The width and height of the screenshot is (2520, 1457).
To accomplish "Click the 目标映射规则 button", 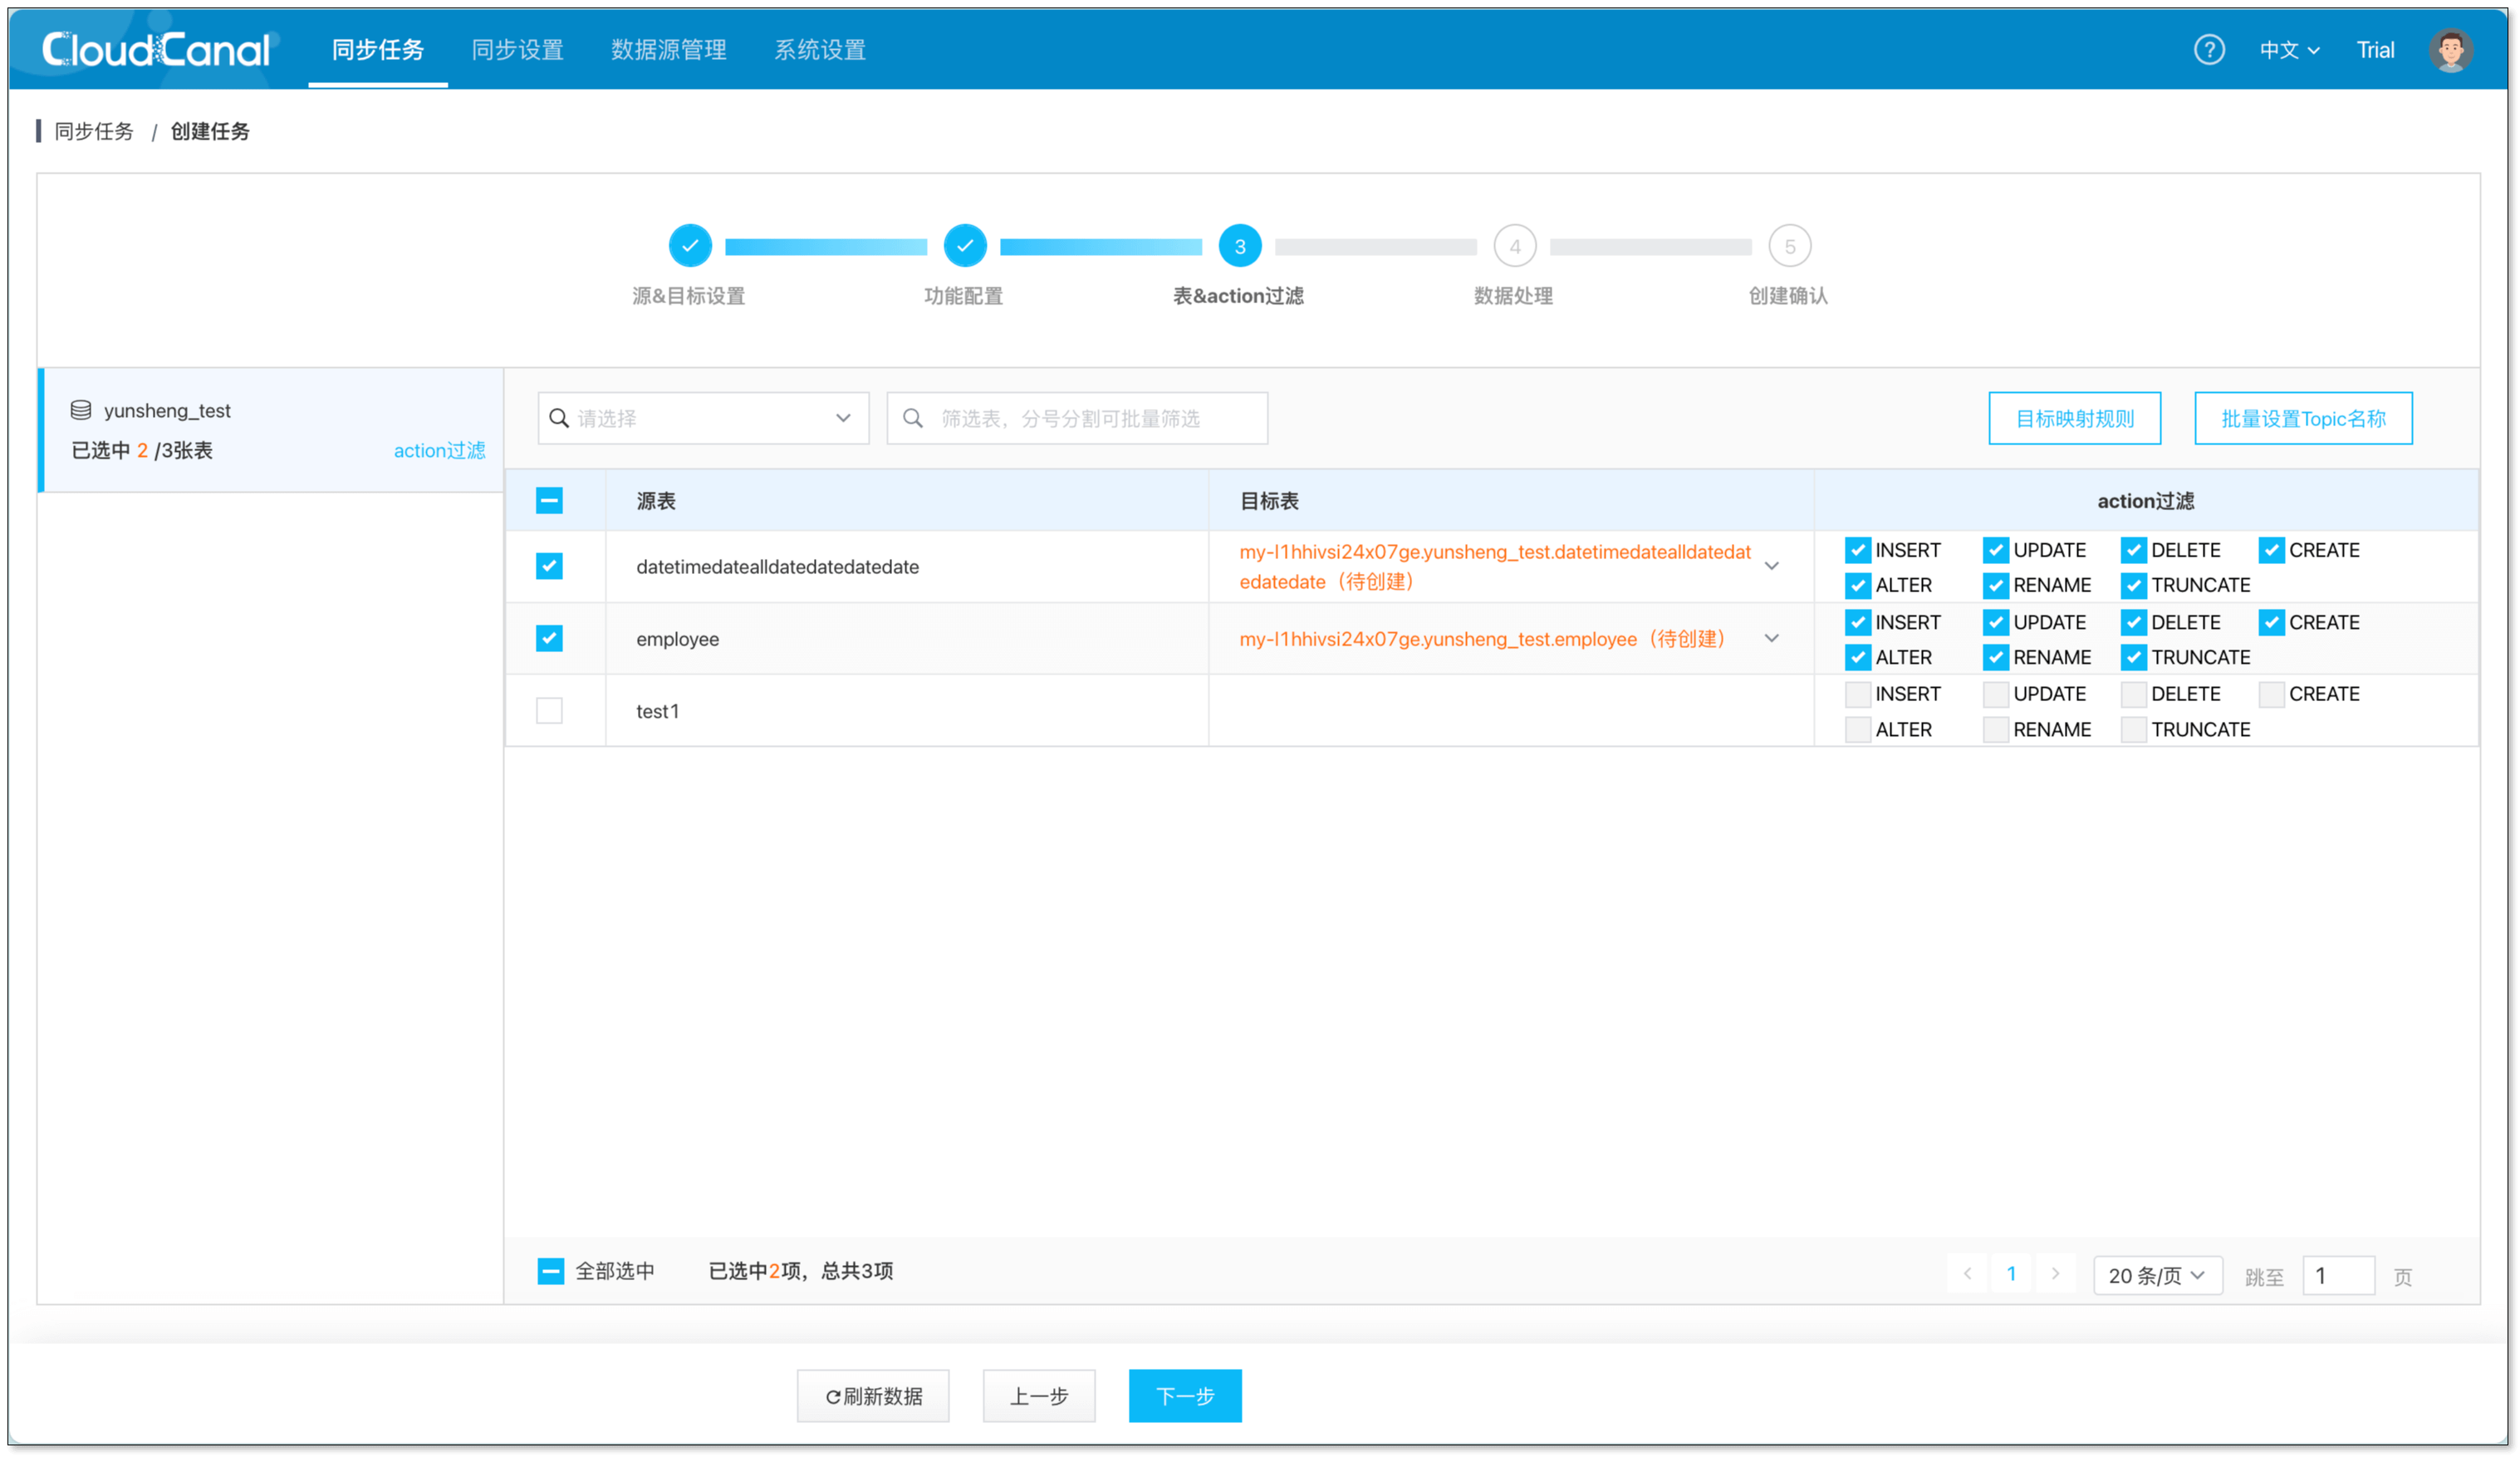I will 2074,418.
